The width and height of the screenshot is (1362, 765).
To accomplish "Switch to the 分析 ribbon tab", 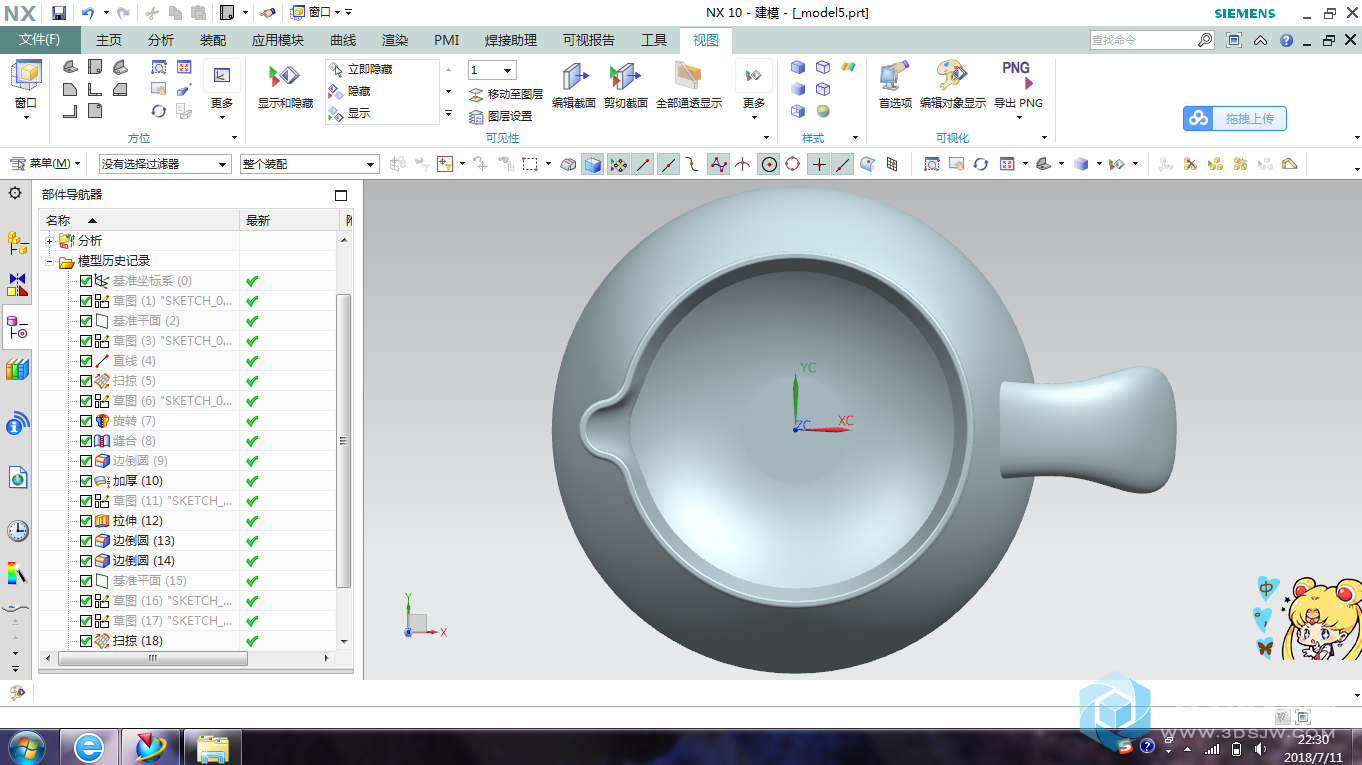I will point(161,40).
